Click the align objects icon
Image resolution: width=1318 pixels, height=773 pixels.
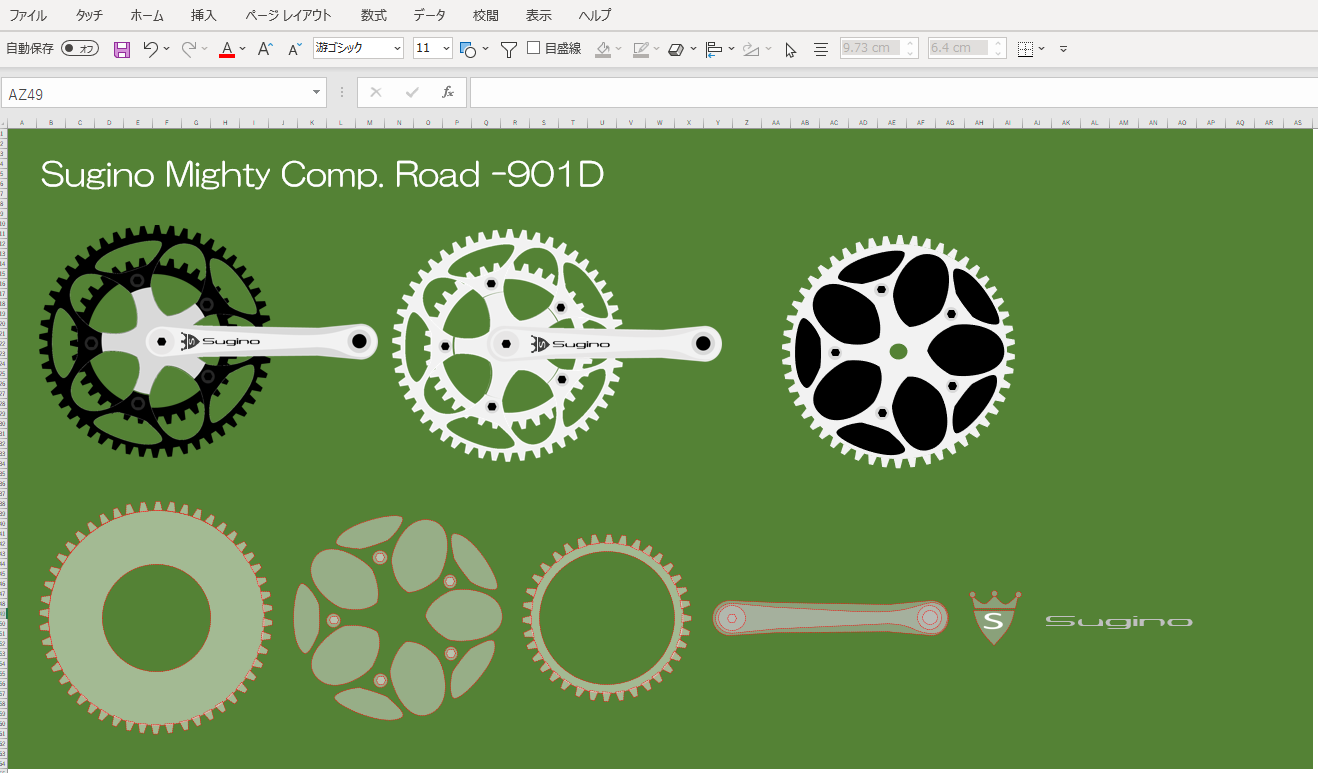[714, 49]
